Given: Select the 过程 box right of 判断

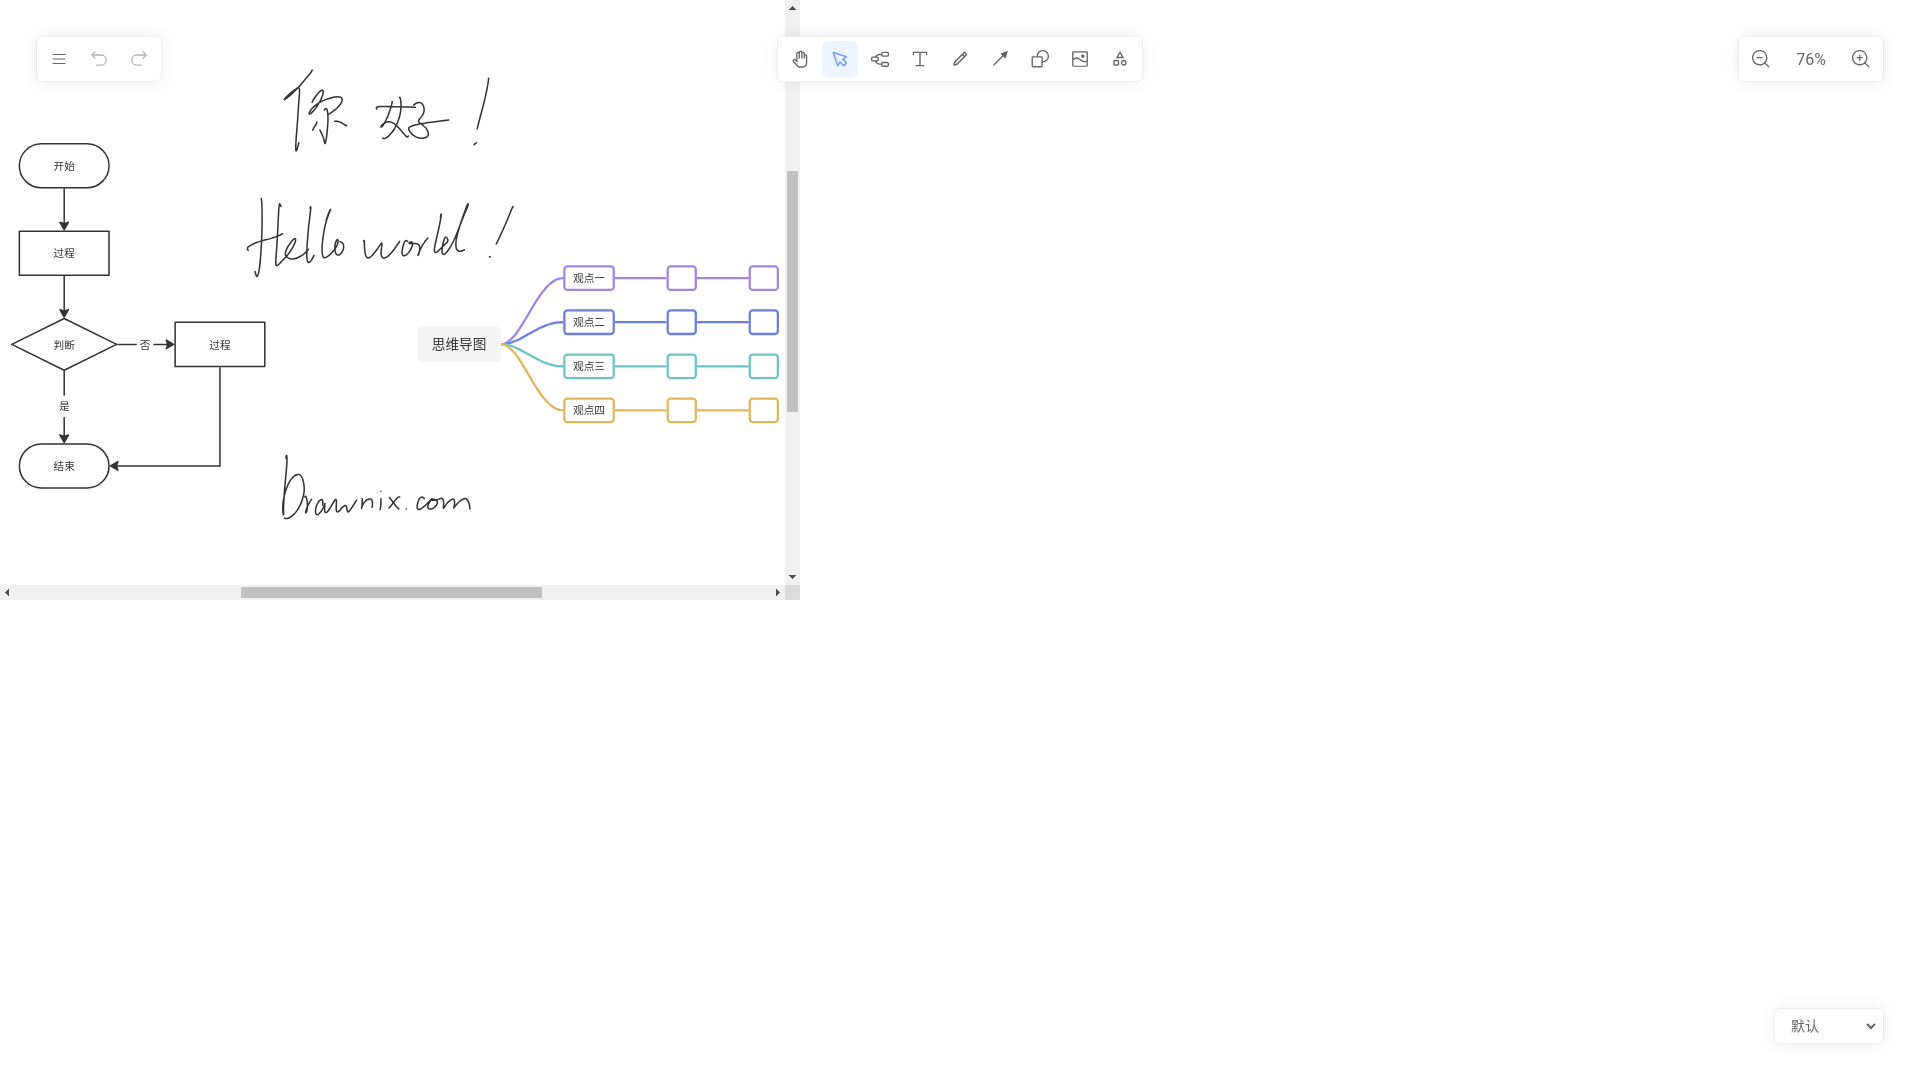Looking at the screenshot, I should pyautogui.click(x=220, y=344).
